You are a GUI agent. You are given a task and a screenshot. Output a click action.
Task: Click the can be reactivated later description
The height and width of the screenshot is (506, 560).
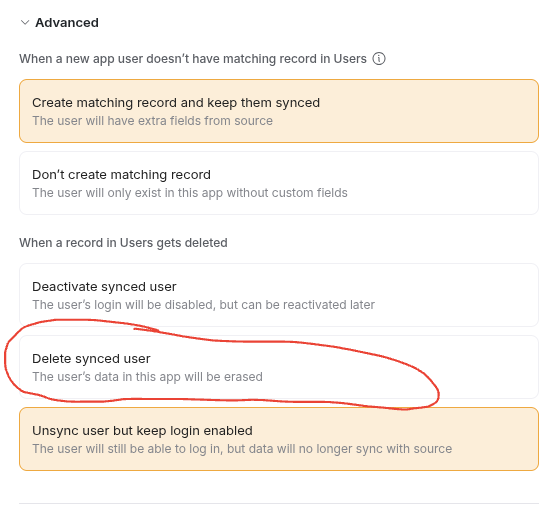tap(204, 305)
